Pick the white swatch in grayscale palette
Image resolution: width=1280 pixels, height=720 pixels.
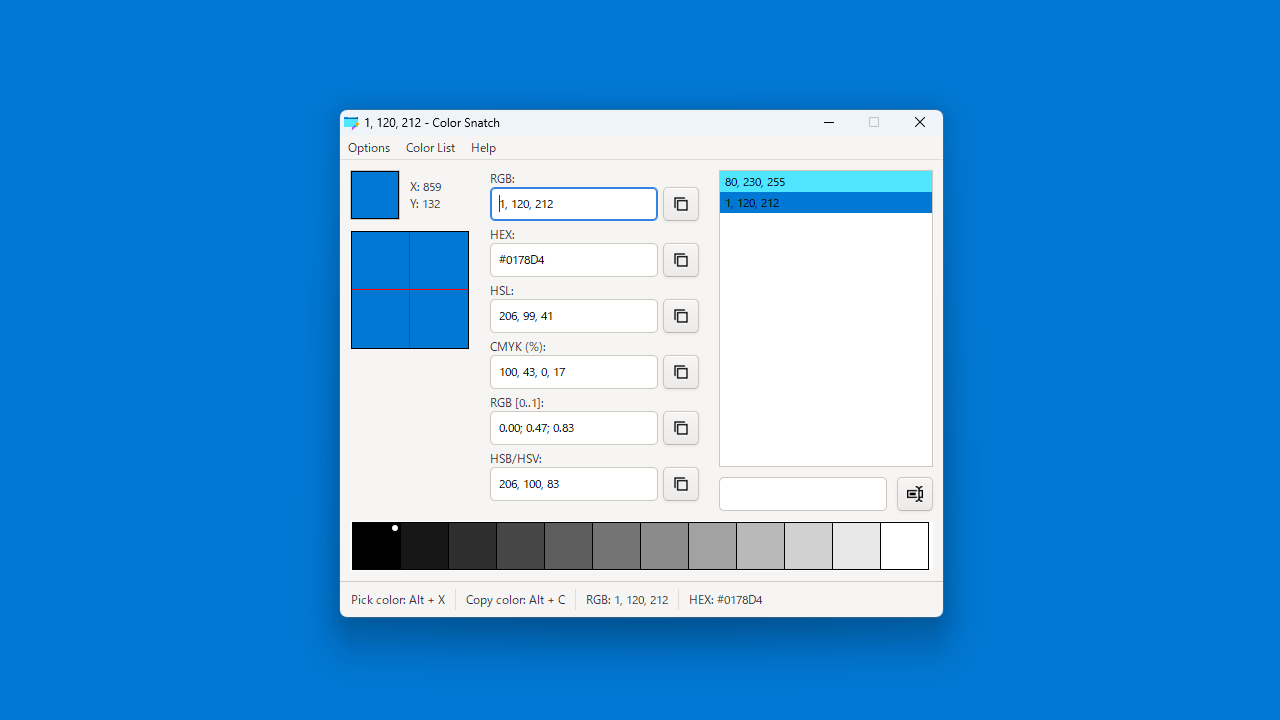(x=904, y=546)
